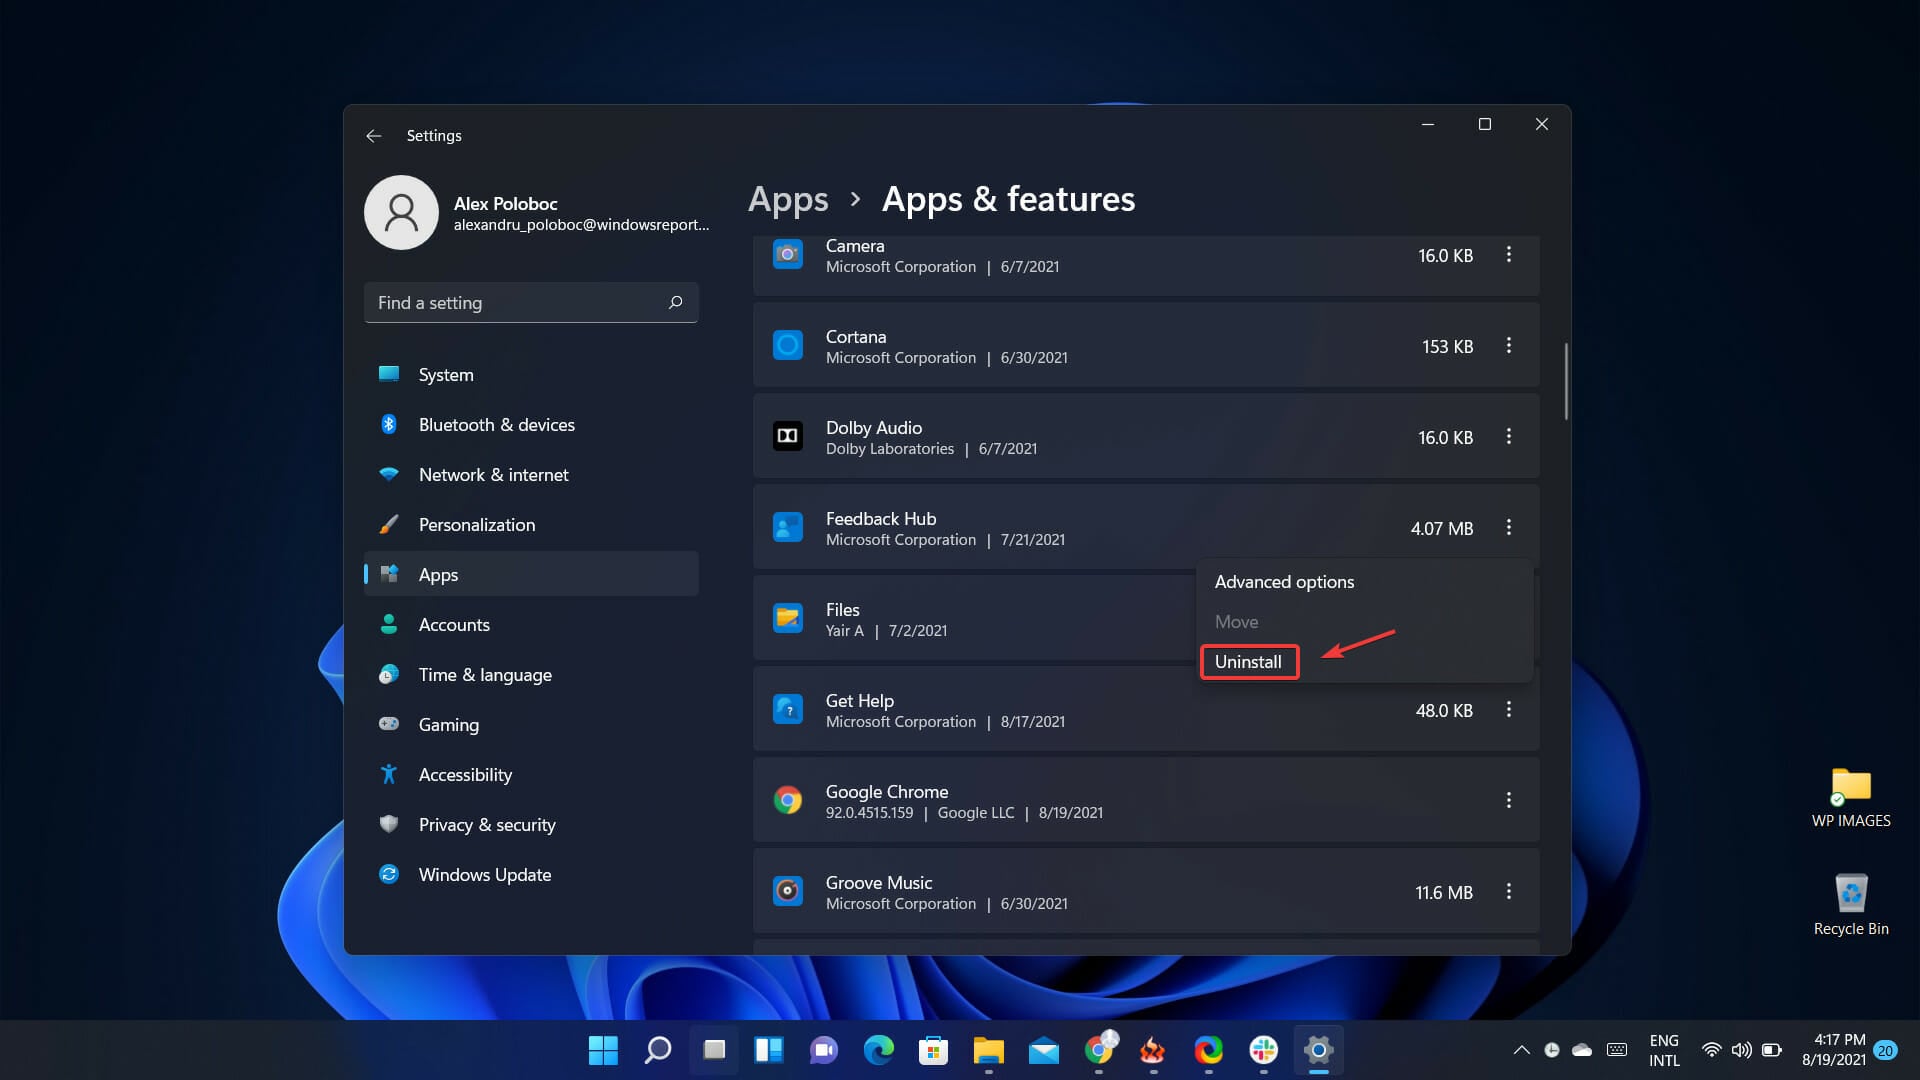
Task: Click the Cortana app icon
Action: (787, 346)
